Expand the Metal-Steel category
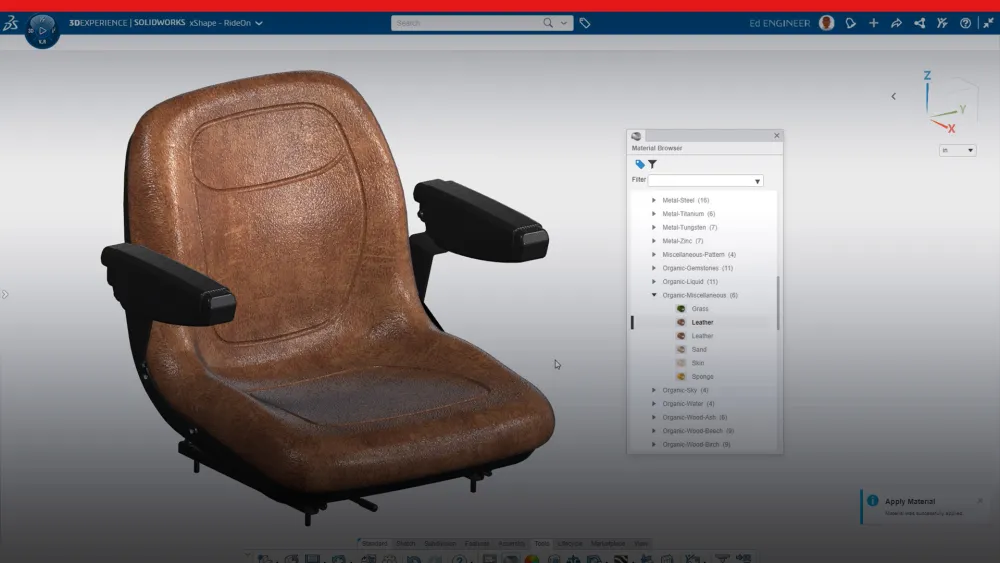The height and width of the screenshot is (563, 1000). coord(654,200)
